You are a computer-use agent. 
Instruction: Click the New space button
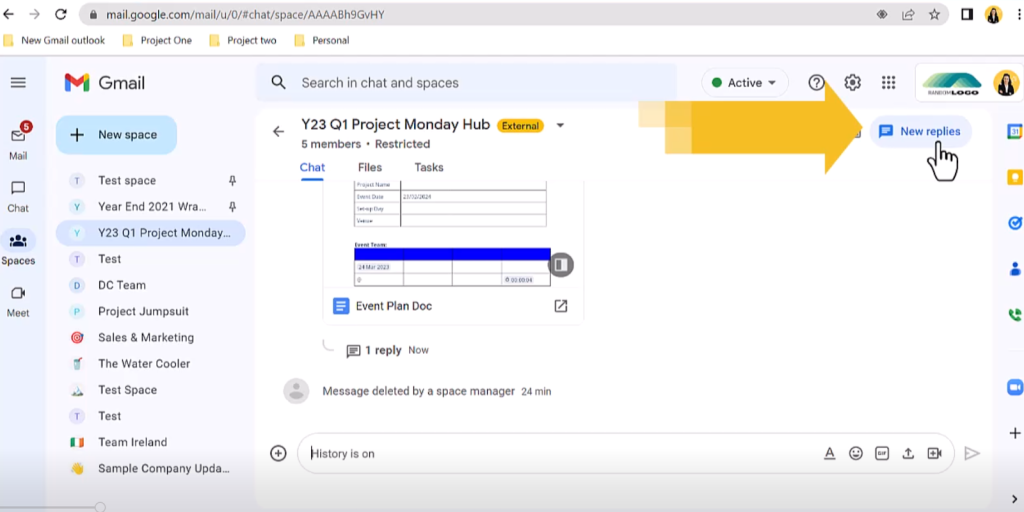point(116,135)
